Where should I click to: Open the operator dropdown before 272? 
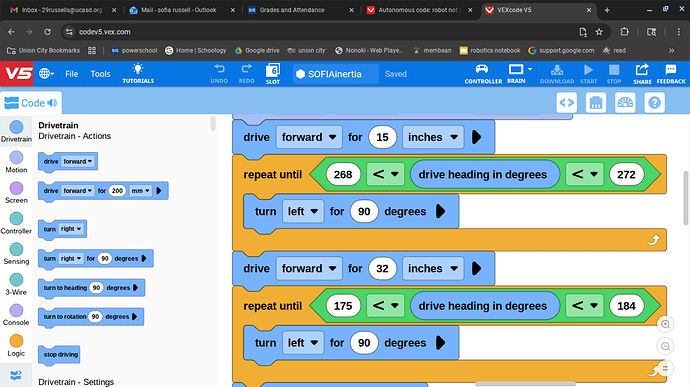584,174
